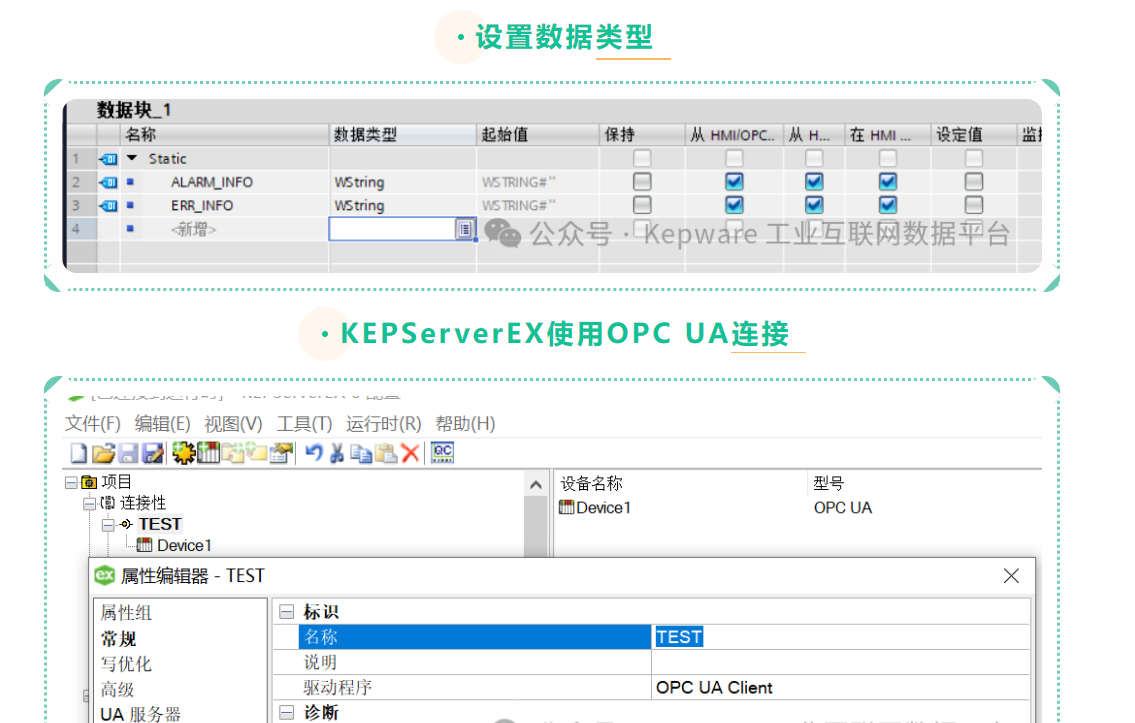1135x723 pixels.
Task: Click the 名称 value field containing TEST
Action: point(840,637)
